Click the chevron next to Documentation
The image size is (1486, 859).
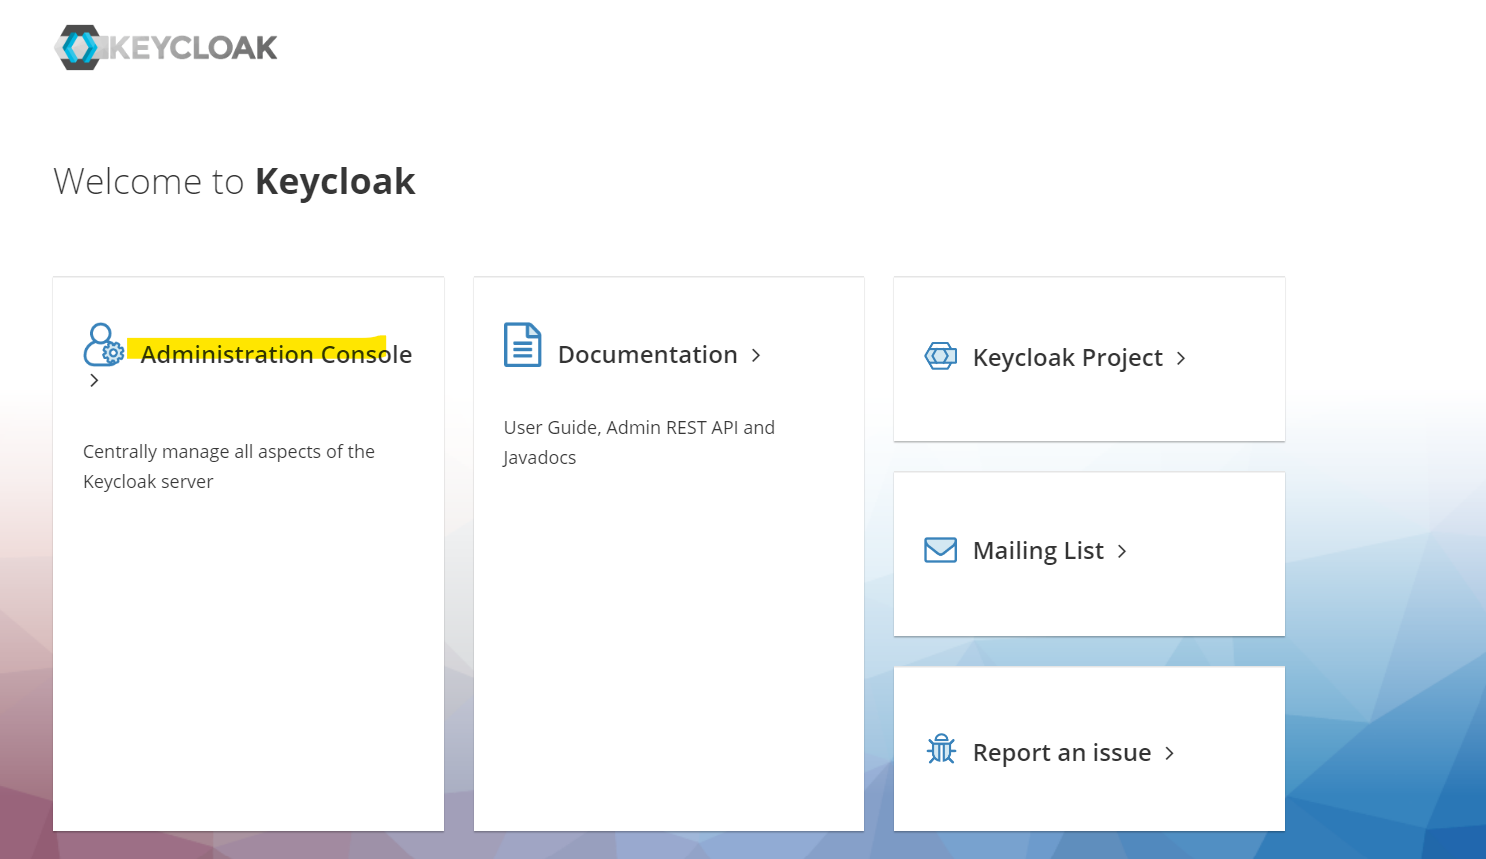[x=757, y=355]
